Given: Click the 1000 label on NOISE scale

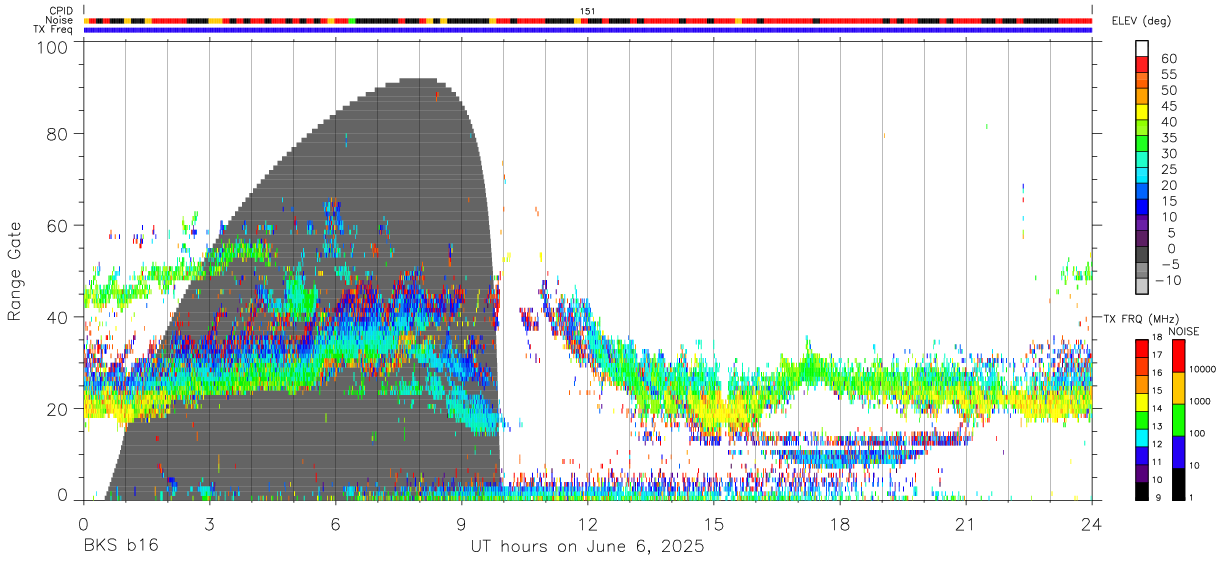Looking at the screenshot, I should coord(1199,401).
